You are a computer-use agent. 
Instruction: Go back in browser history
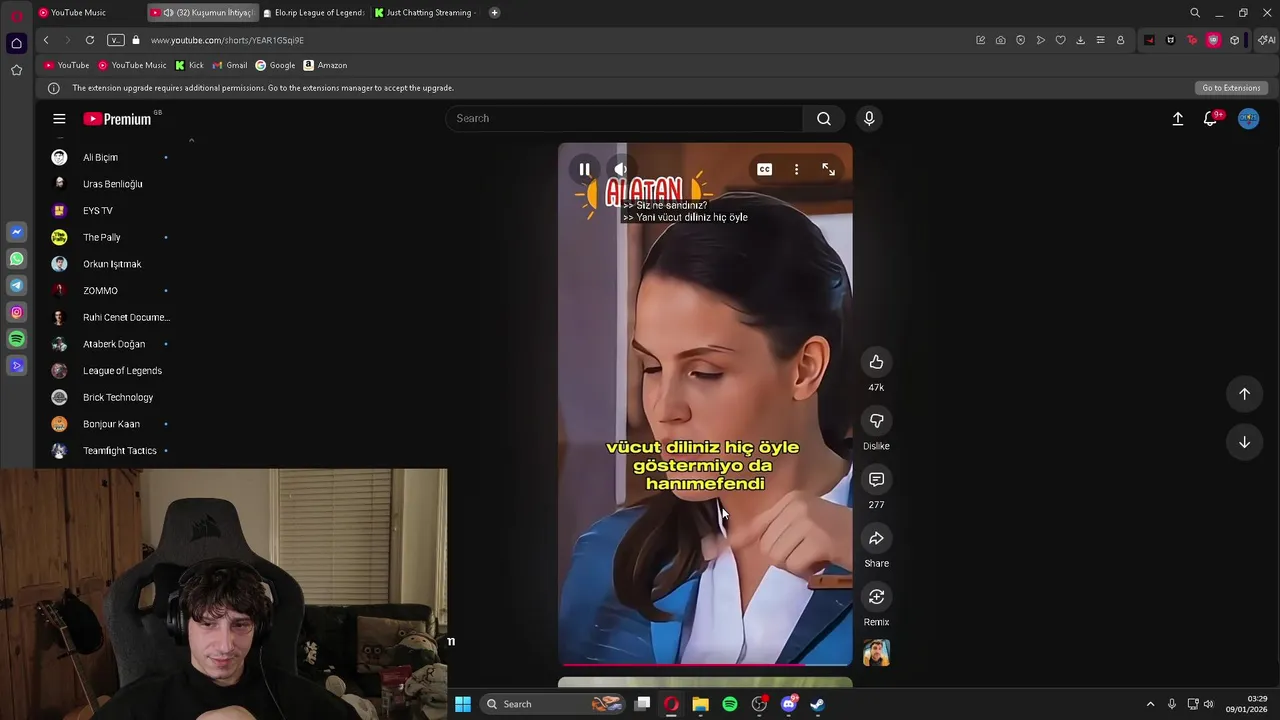46,40
